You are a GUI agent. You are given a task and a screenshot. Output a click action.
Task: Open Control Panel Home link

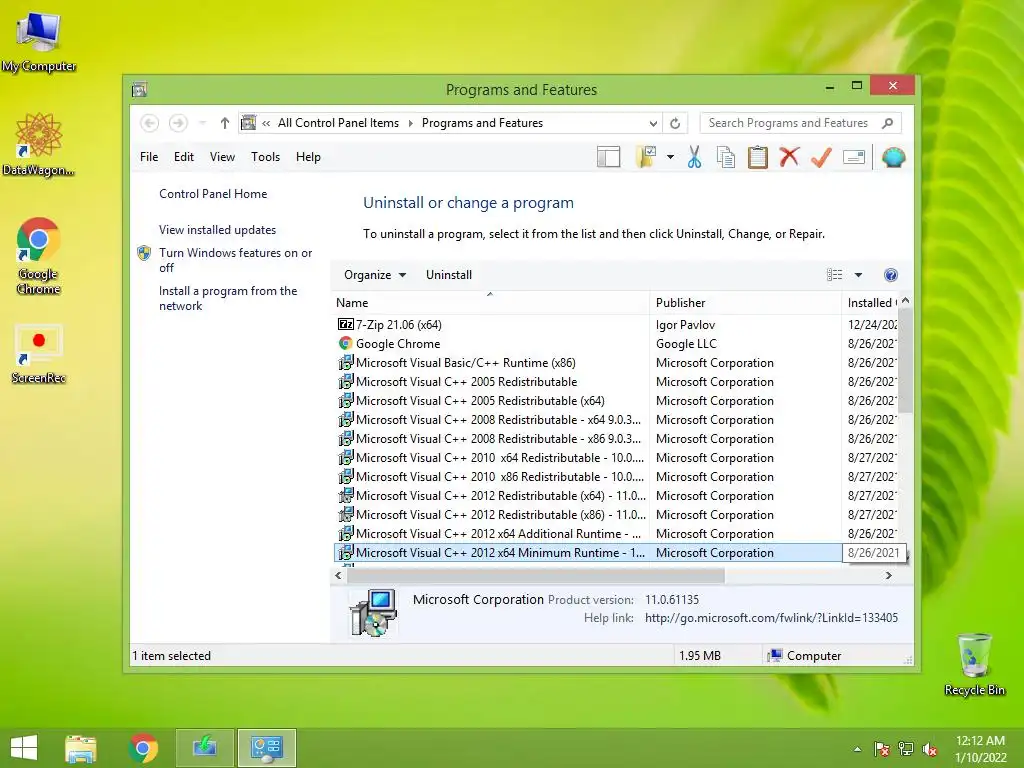[213, 194]
